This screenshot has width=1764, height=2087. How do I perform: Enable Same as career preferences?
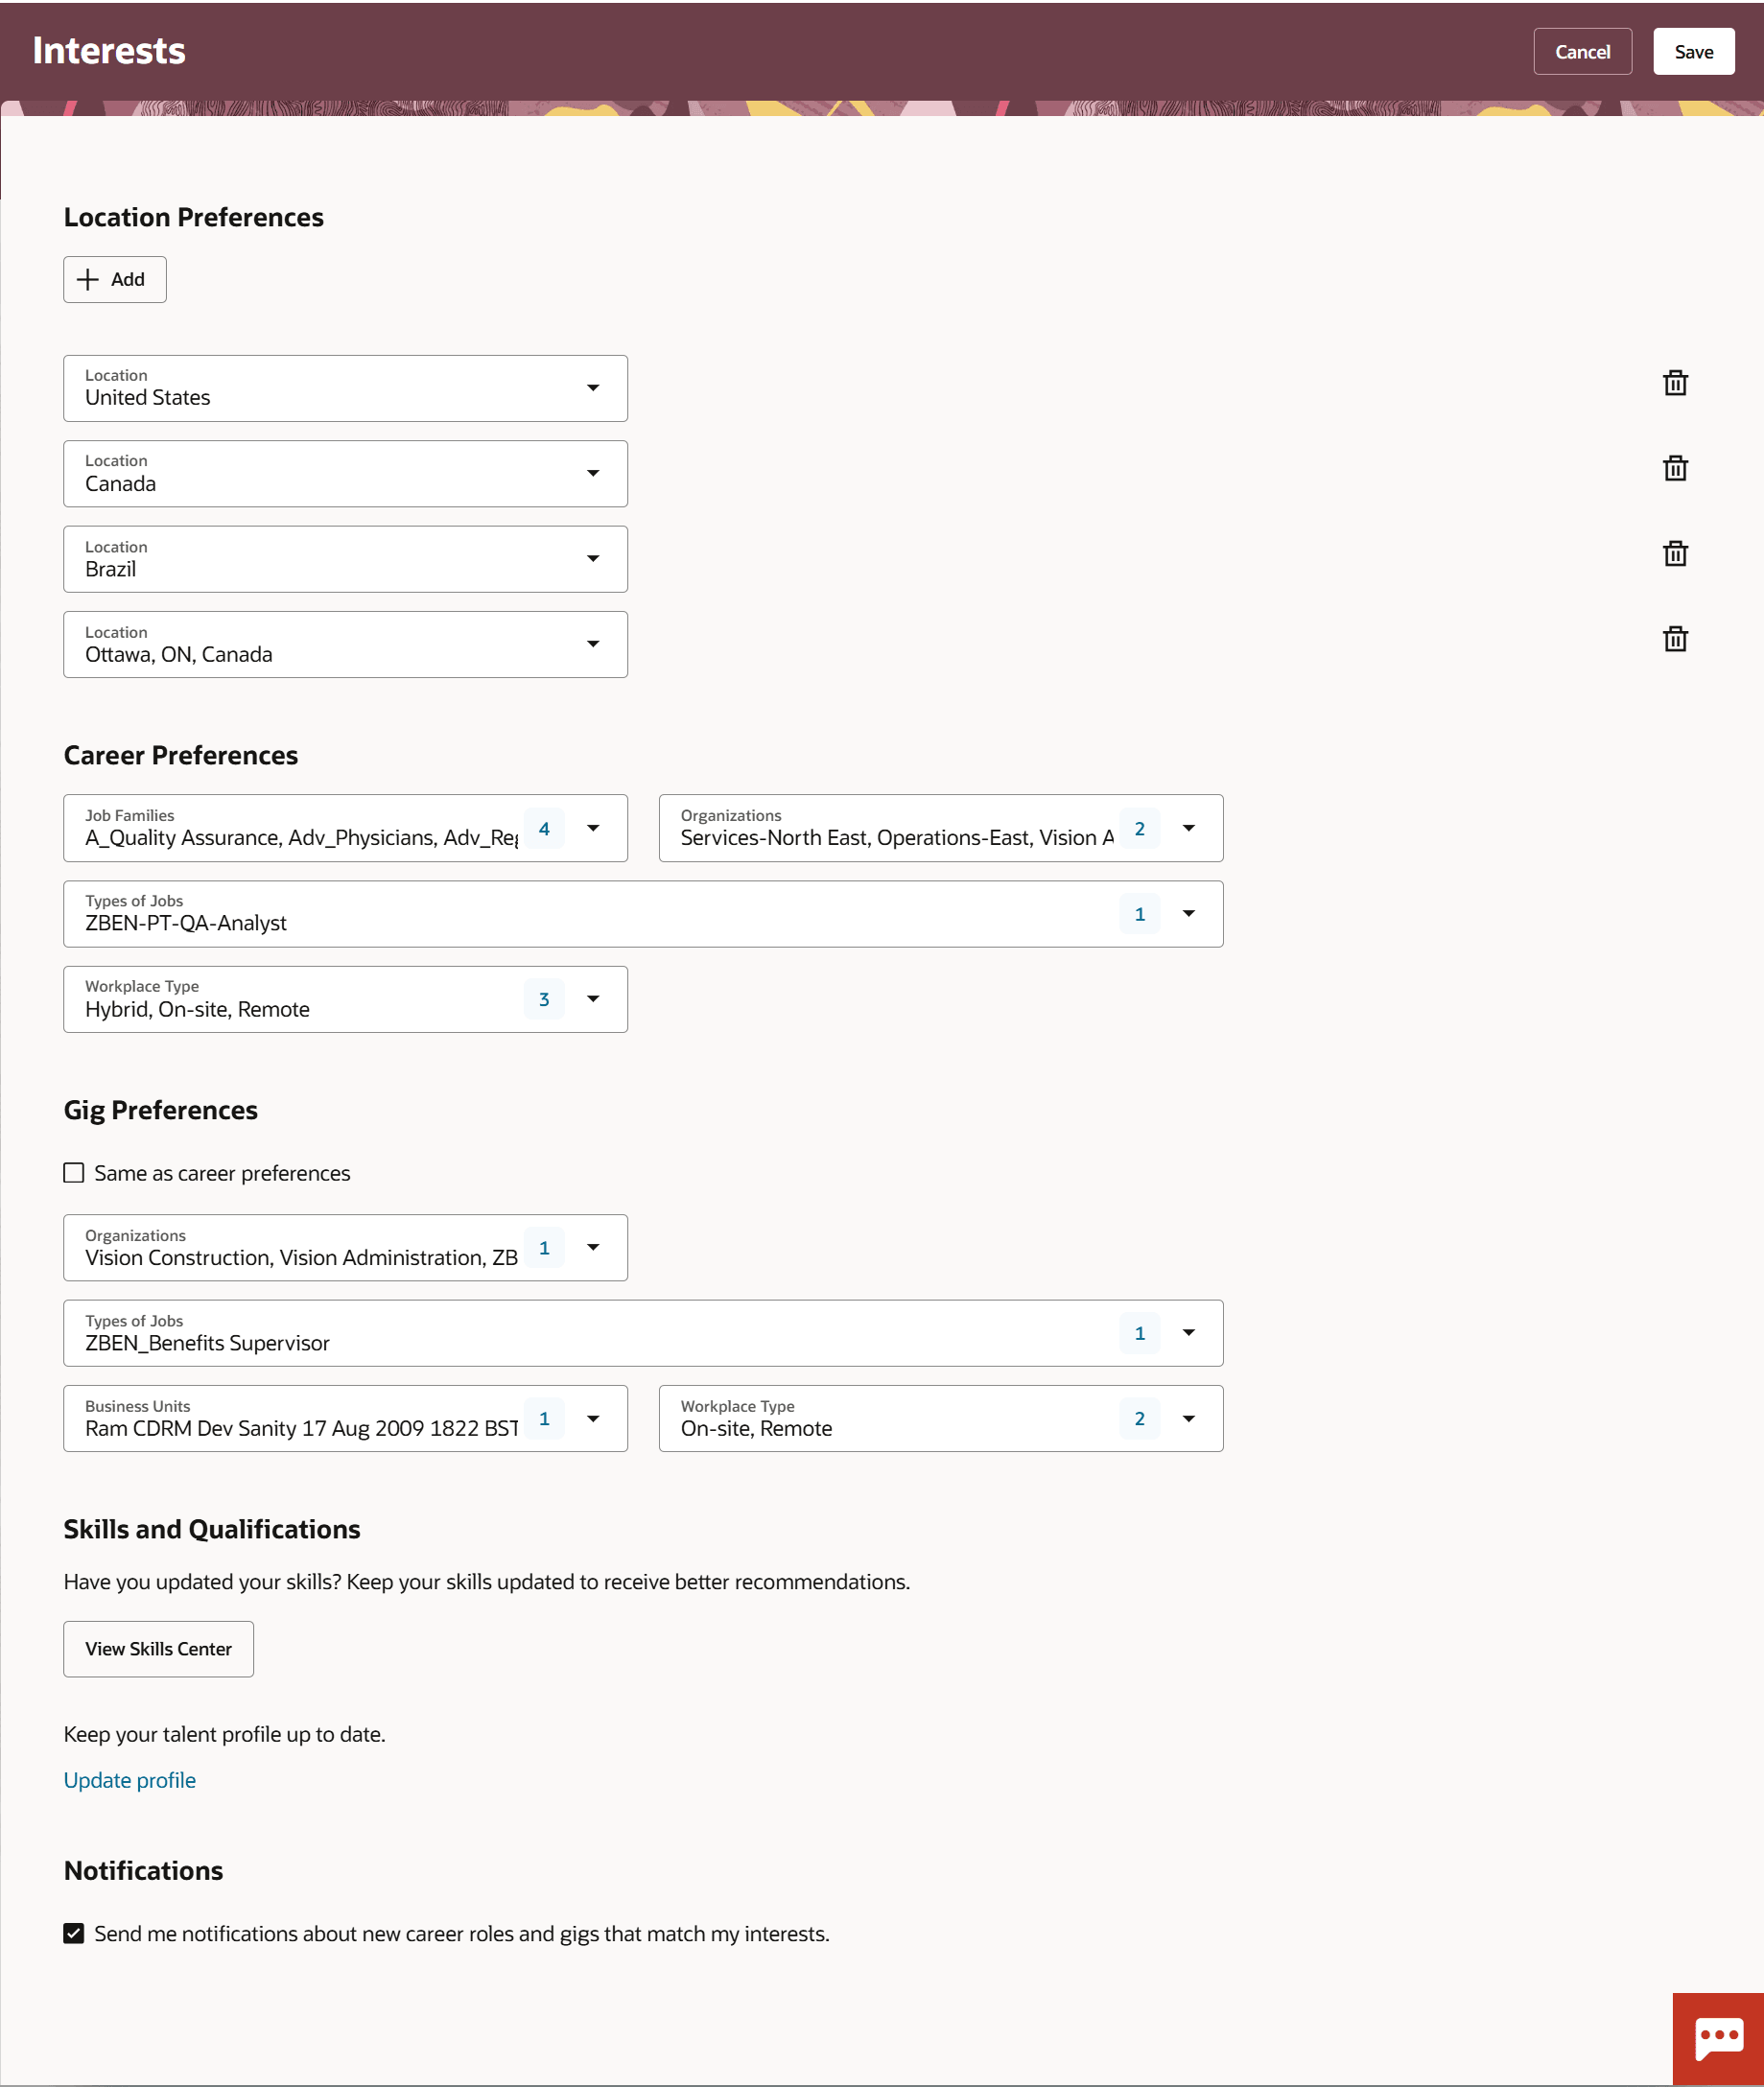tap(73, 1172)
